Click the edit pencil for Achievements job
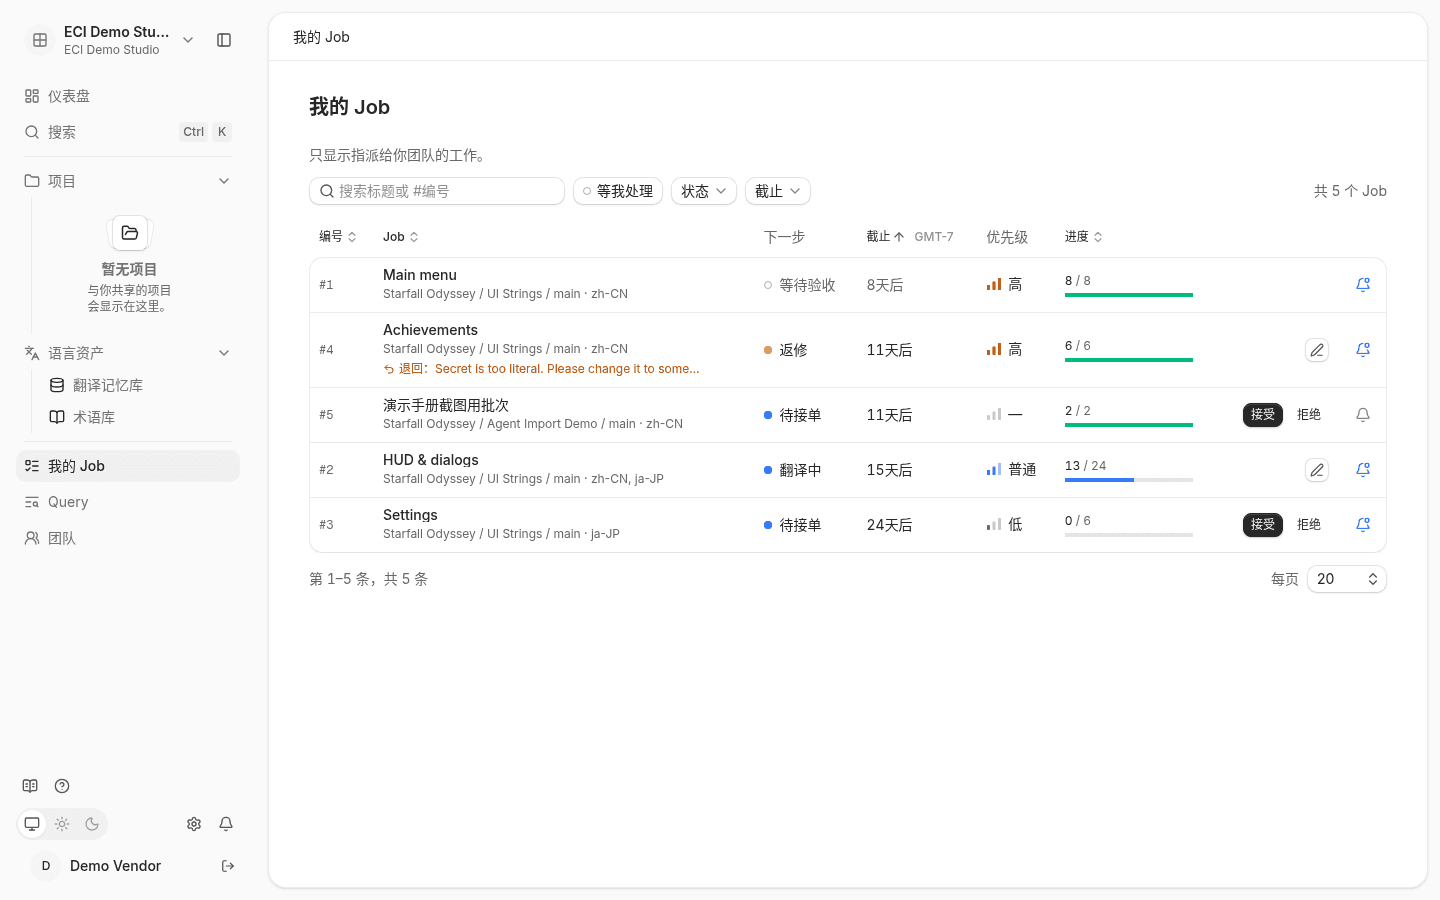1440x900 pixels. pos(1317,350)
